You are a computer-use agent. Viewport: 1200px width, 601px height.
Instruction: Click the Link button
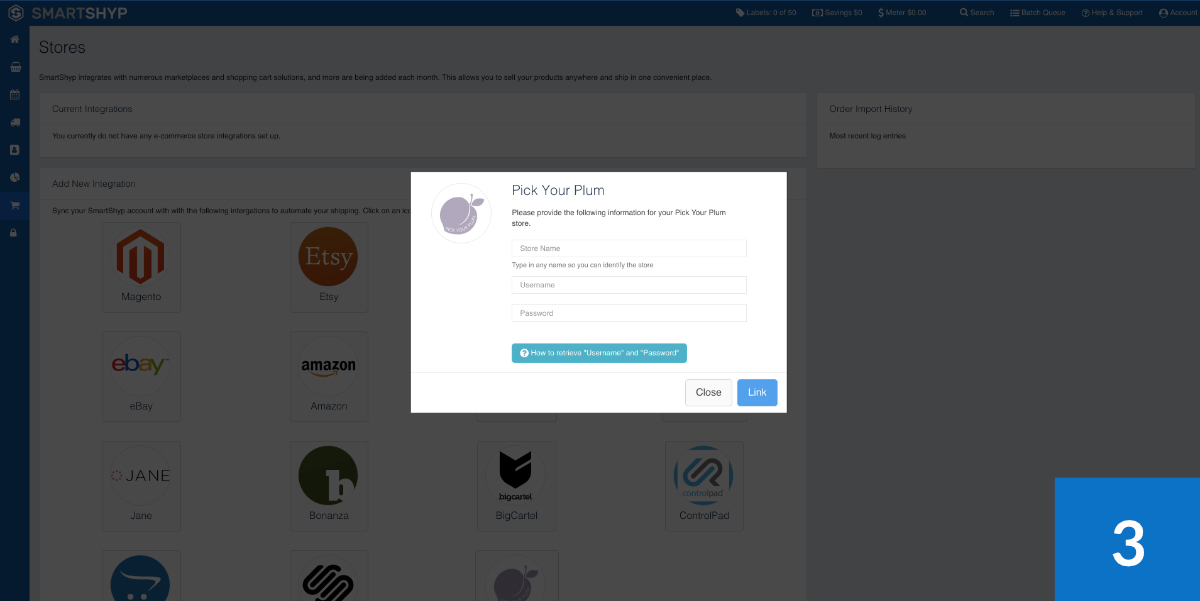(757, 392)
